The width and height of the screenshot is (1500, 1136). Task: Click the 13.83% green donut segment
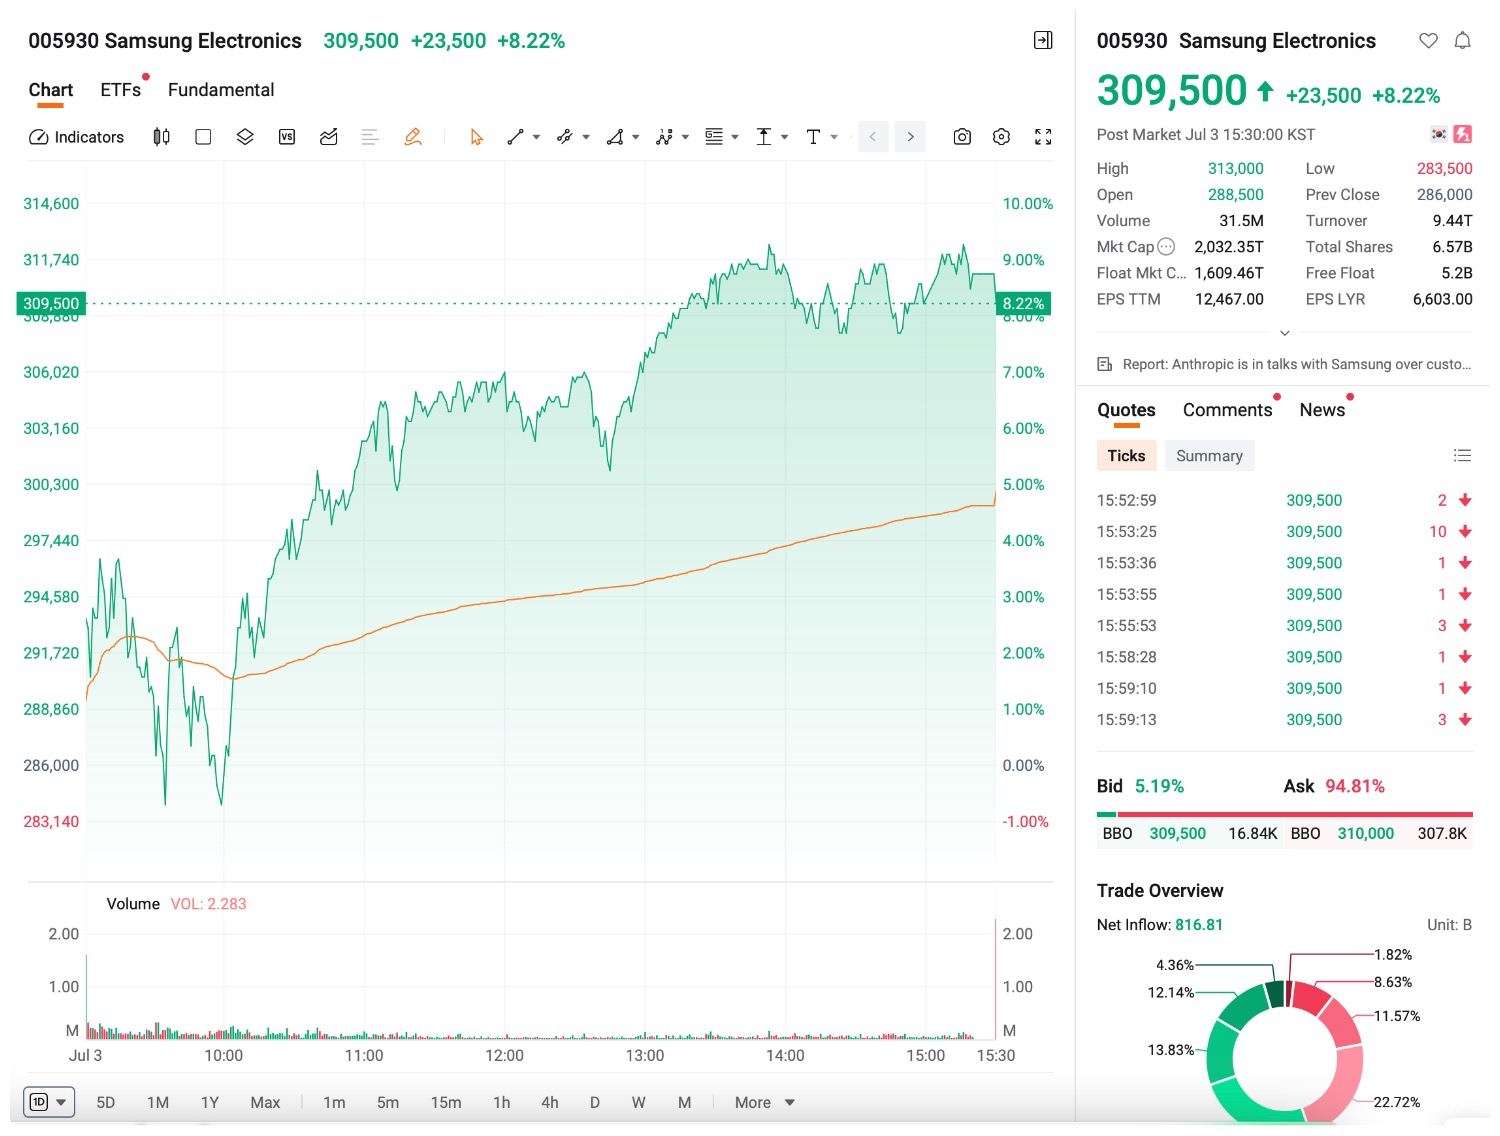1220,1052
